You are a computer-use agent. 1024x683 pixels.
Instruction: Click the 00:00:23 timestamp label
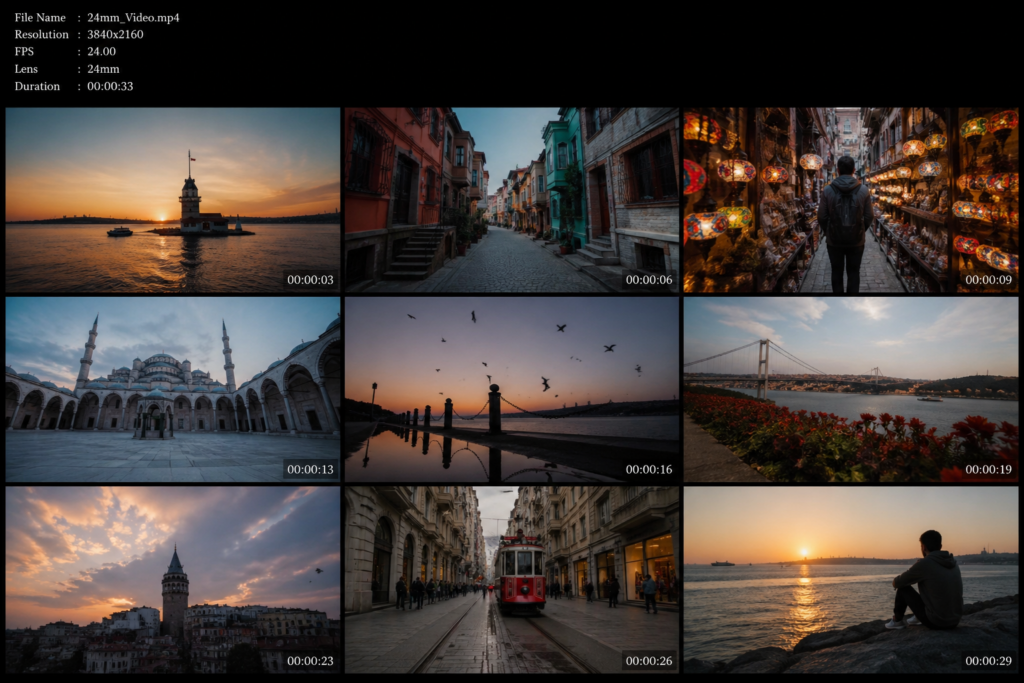pyautogui.click(x=310, y=661)
